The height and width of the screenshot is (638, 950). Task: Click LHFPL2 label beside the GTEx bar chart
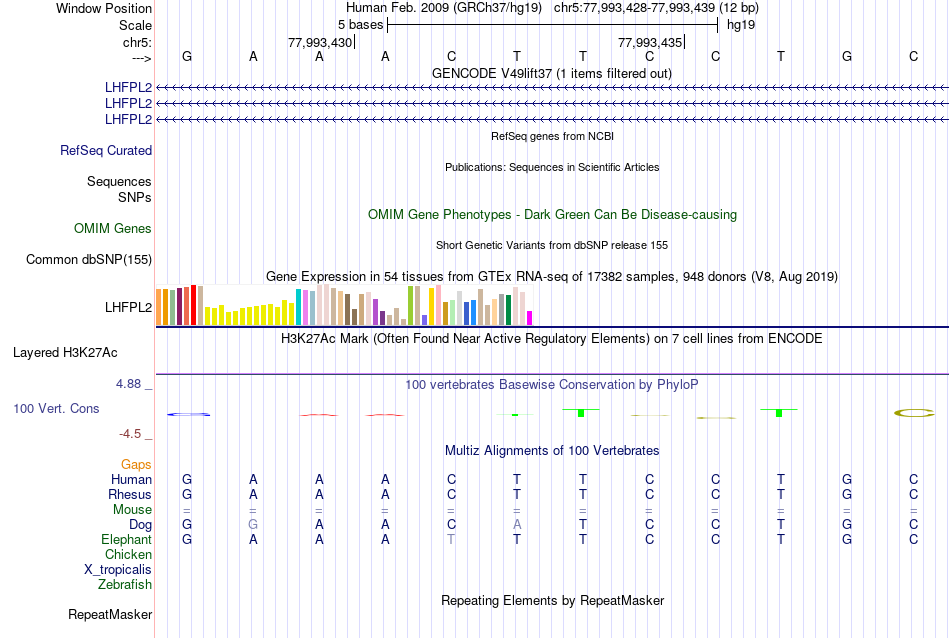click(128, 307)
